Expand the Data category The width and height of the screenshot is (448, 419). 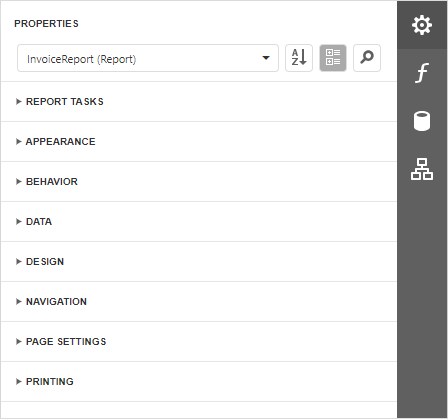pyautogui.click(x=199, y=222)
